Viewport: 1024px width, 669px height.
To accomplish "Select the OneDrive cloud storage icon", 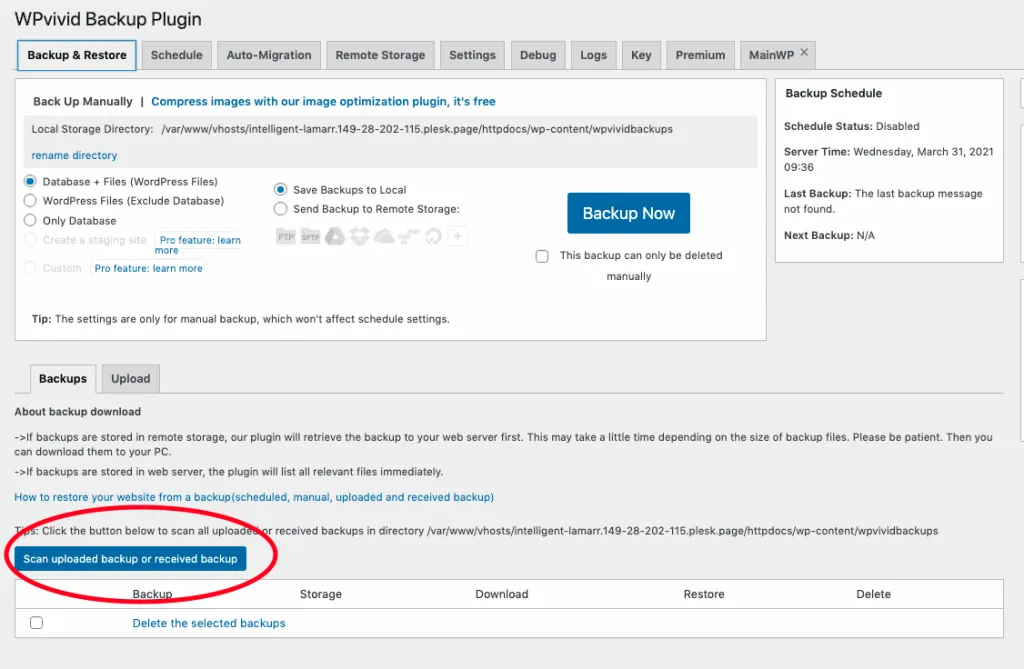I will point(383,236).
